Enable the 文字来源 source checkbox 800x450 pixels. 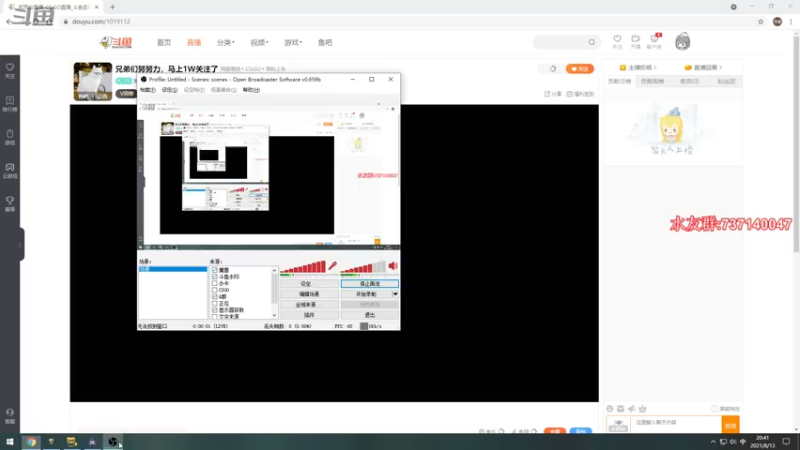click(215, 316)
